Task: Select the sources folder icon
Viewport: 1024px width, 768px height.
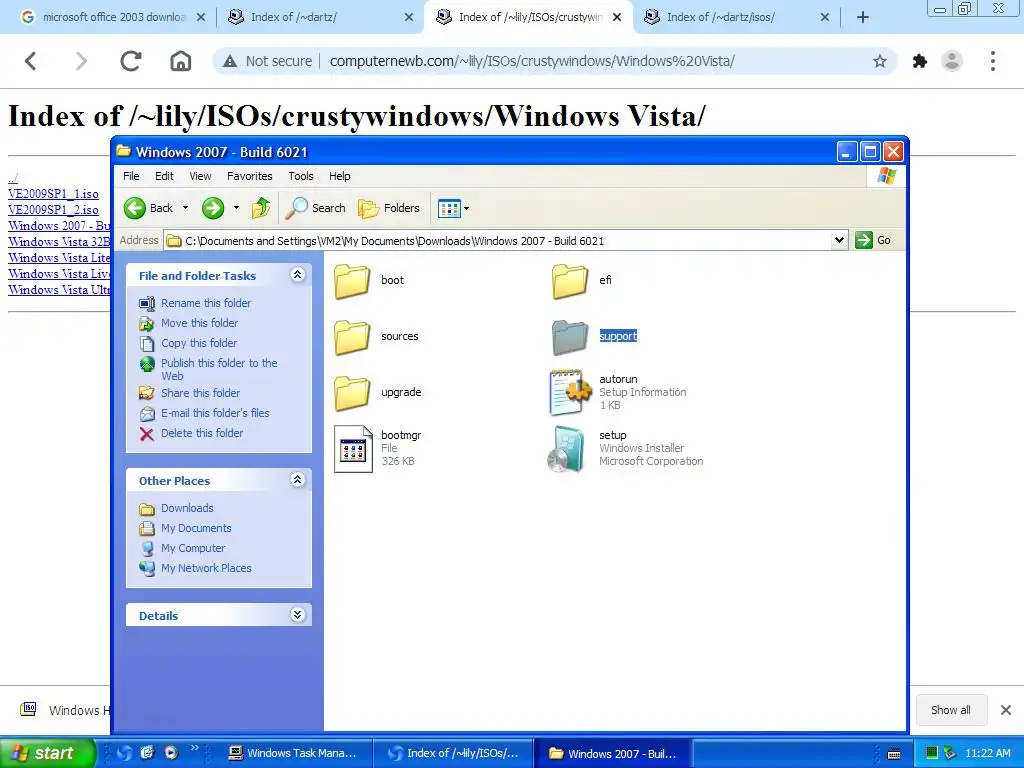Action: point(353,337)
